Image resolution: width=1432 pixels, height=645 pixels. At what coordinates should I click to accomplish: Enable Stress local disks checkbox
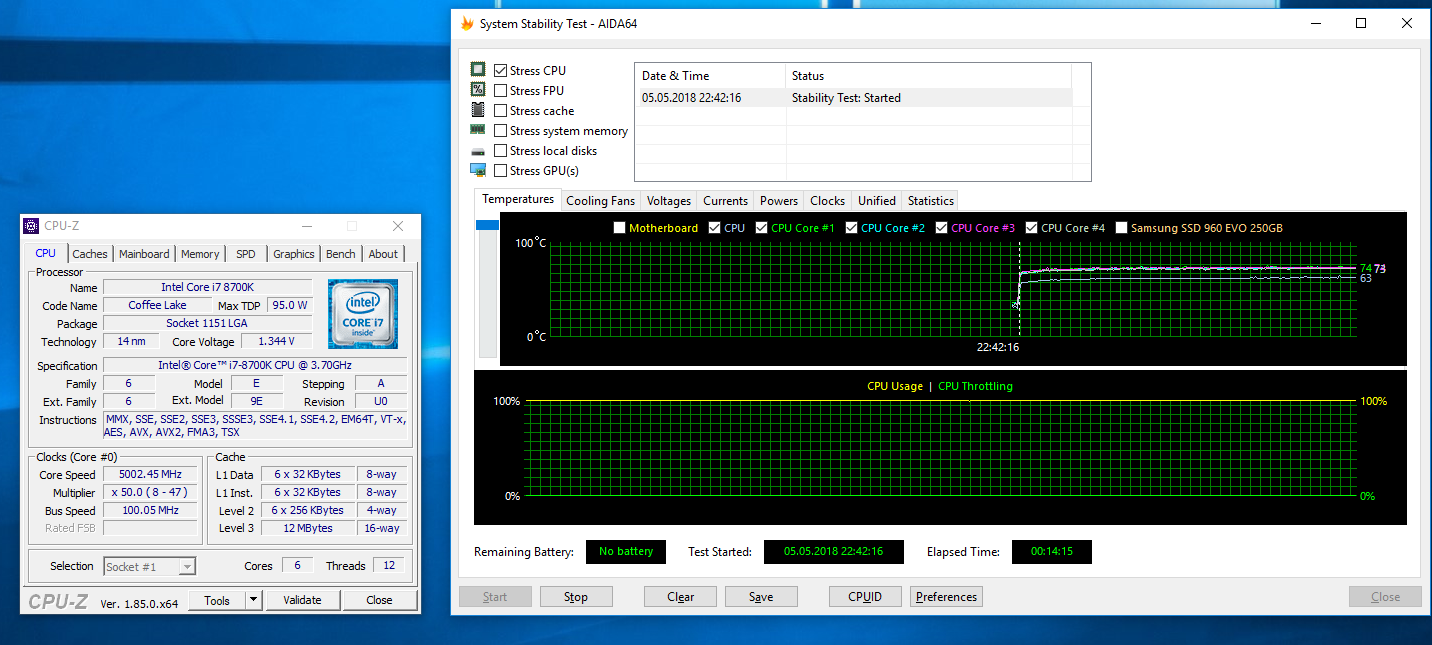[500, 150]
